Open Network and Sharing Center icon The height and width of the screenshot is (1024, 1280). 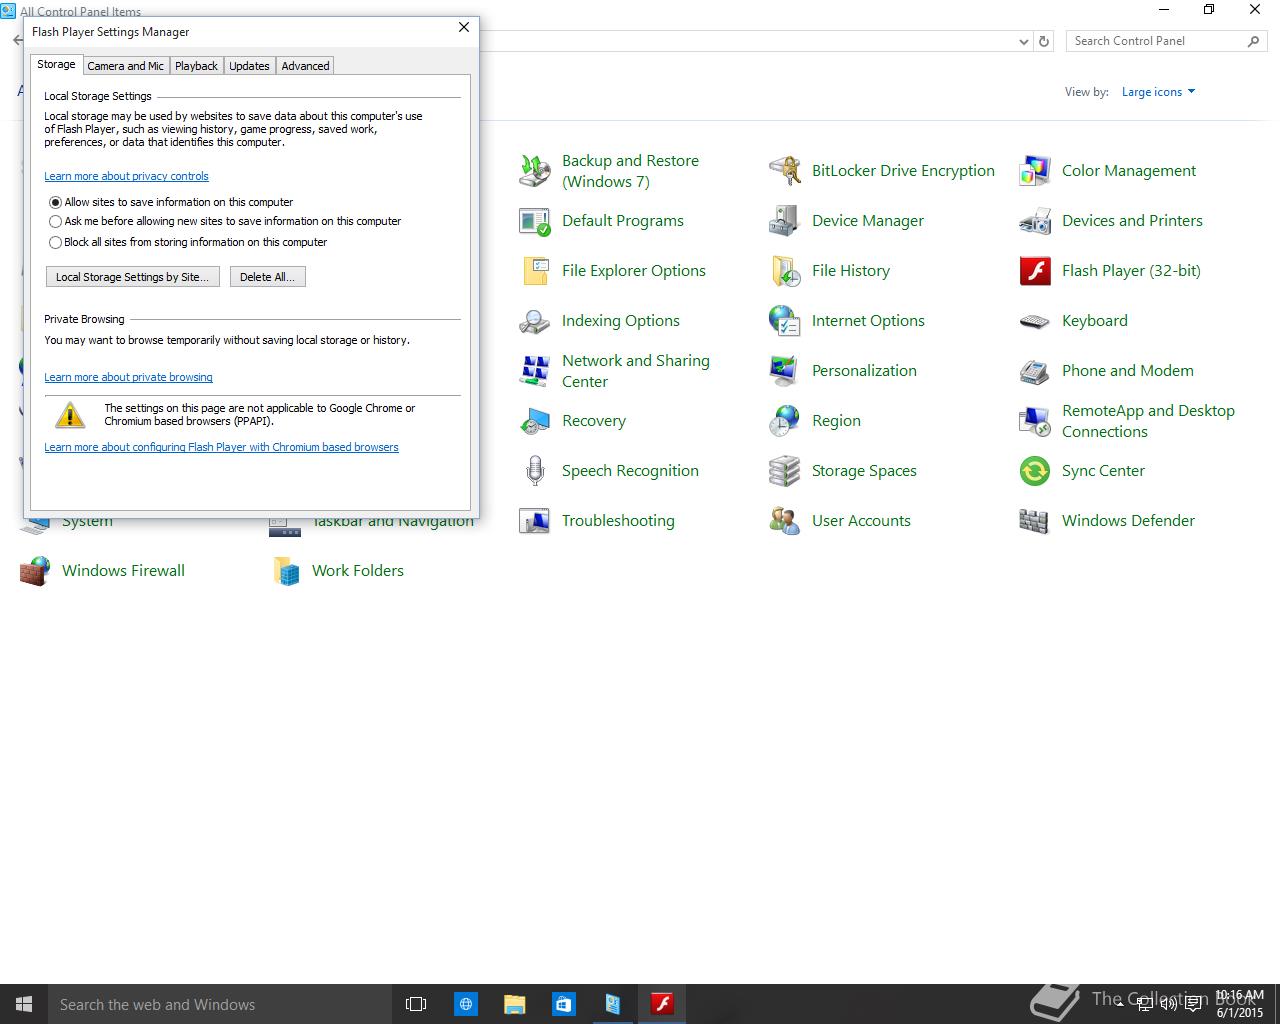point(535,371)
